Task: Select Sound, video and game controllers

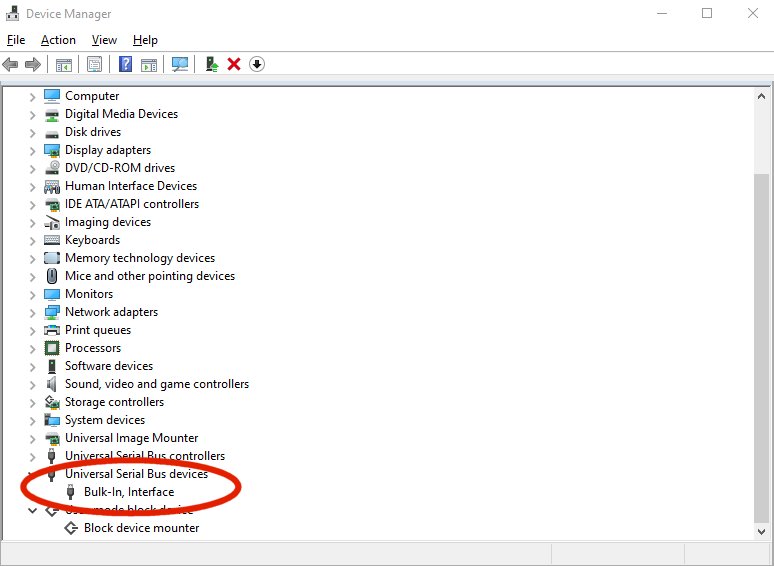Action: (x=157, y=384)
